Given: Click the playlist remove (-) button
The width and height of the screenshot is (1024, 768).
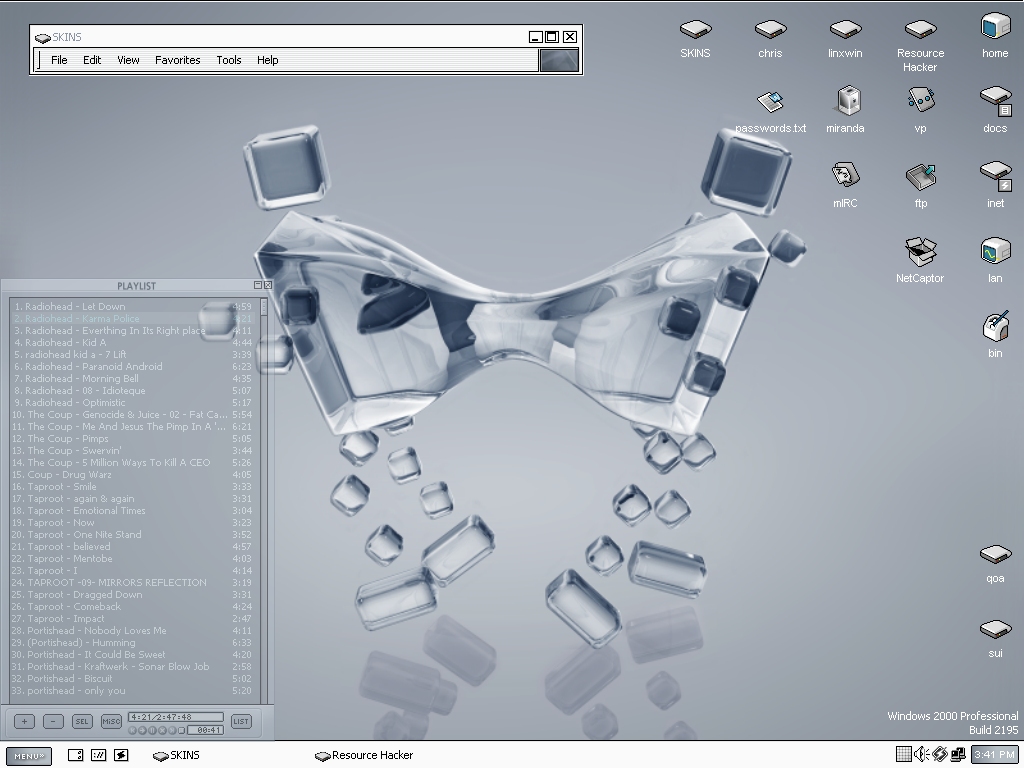Looking at the screenshot, I should [53, 721].
